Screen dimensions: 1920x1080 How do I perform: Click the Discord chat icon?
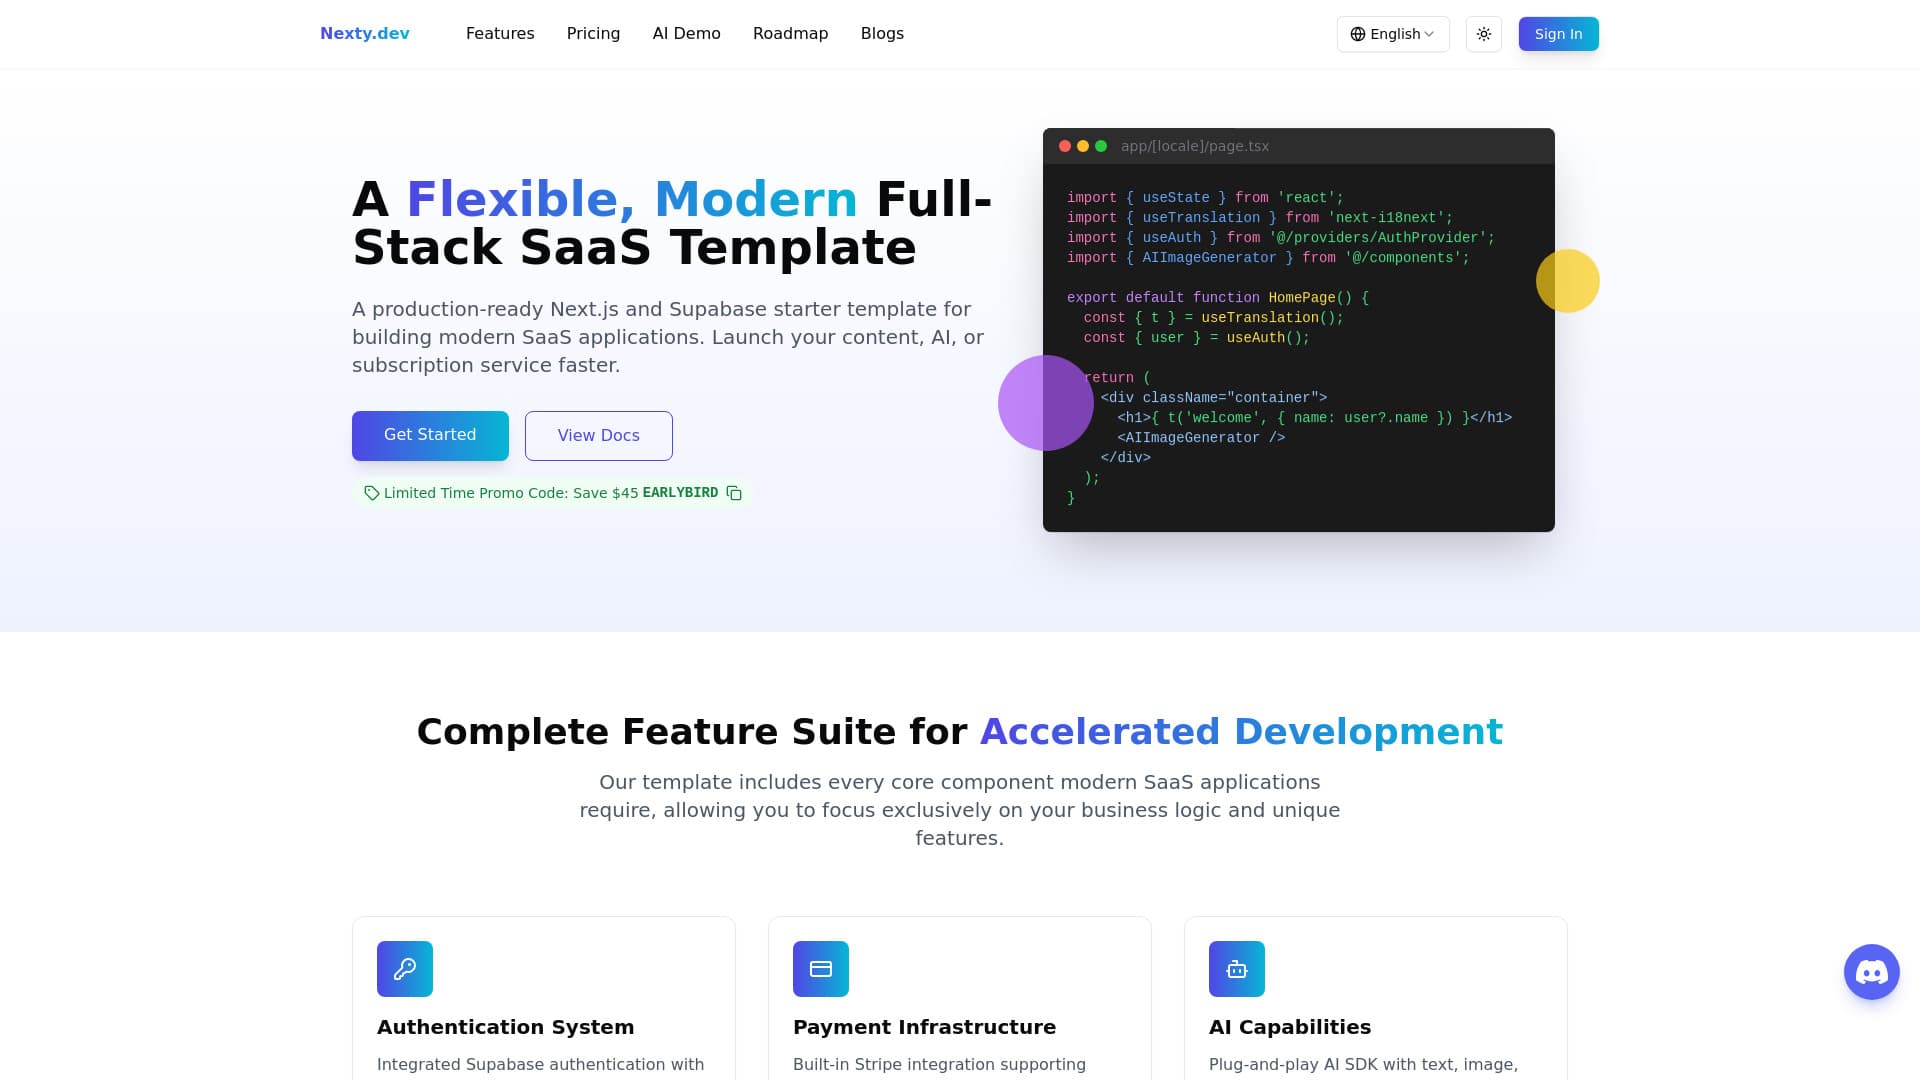click(x=1871, y=971)
